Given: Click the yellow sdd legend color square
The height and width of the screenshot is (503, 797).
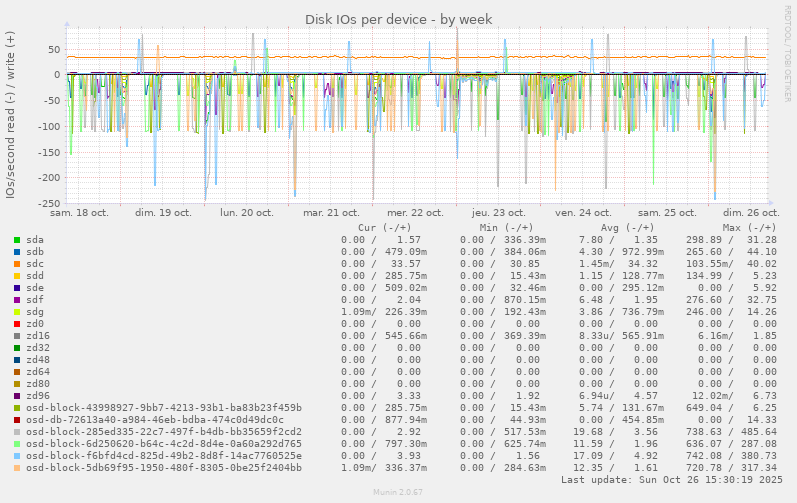Looking at the screenshot, I should (x=17, y=276).
